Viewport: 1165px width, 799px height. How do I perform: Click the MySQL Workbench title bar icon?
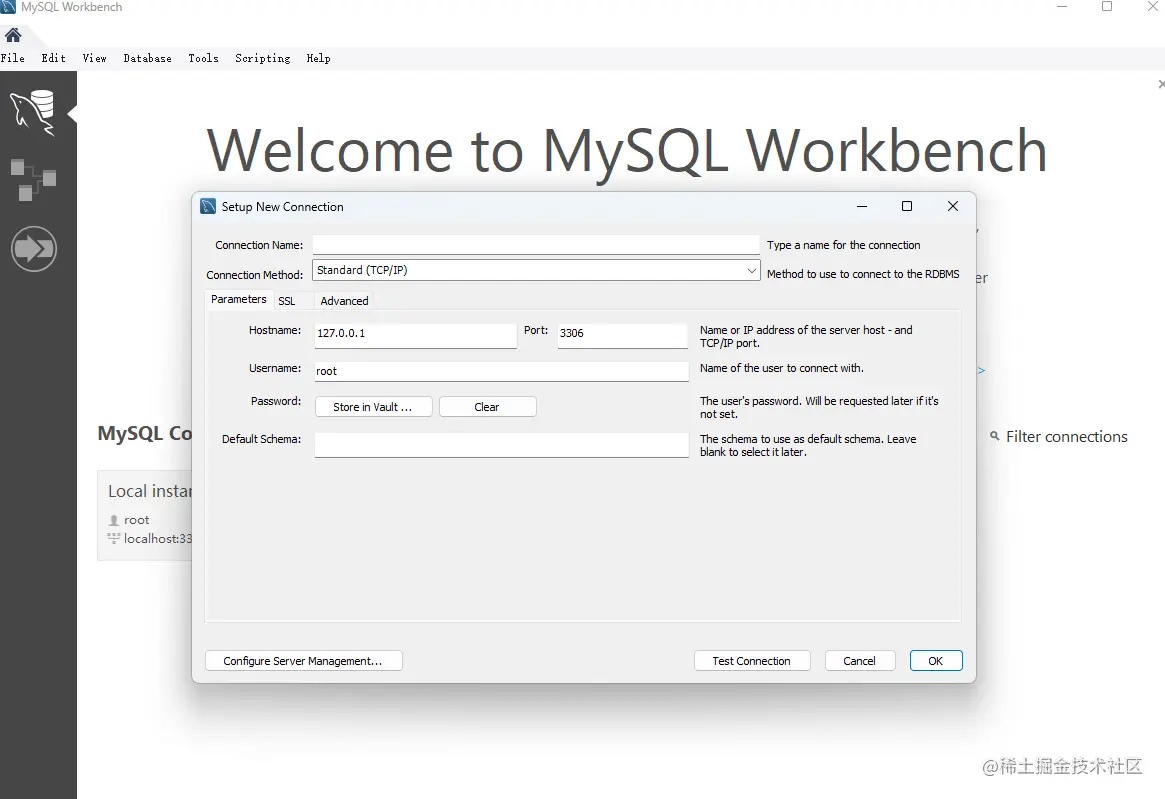8,7
